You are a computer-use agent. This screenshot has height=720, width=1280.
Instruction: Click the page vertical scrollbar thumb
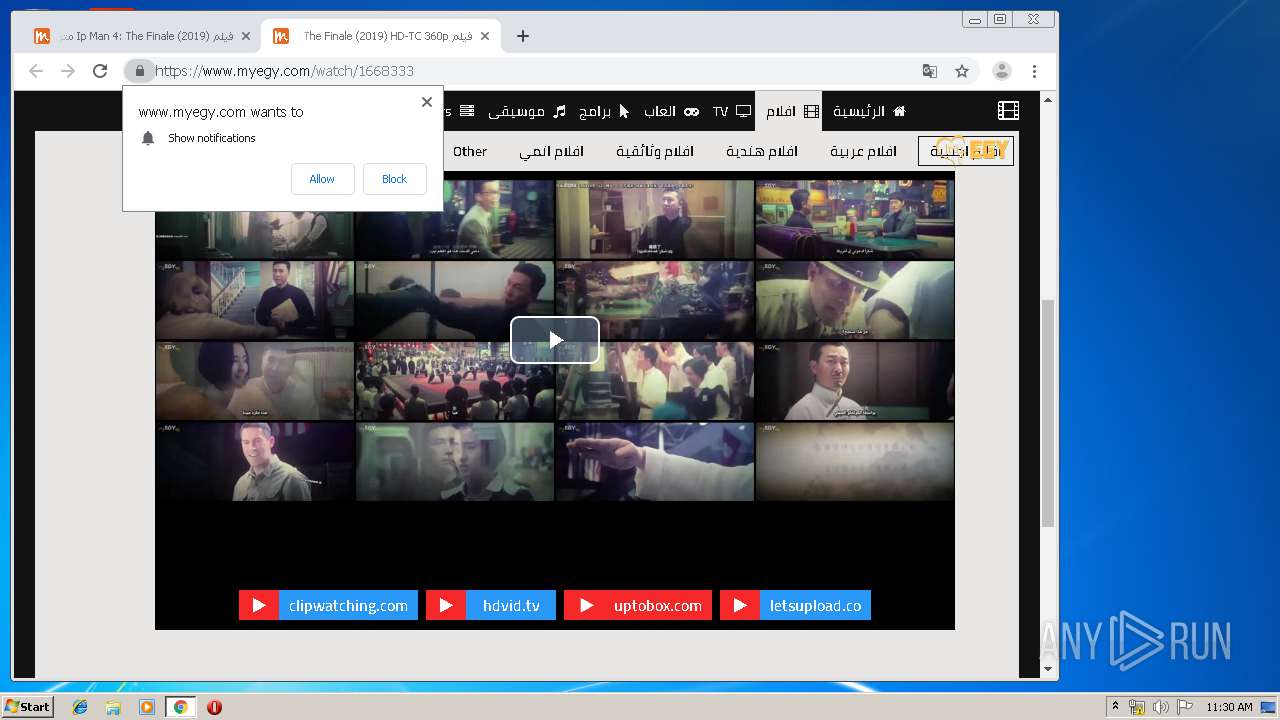[x=1048, y=412]
